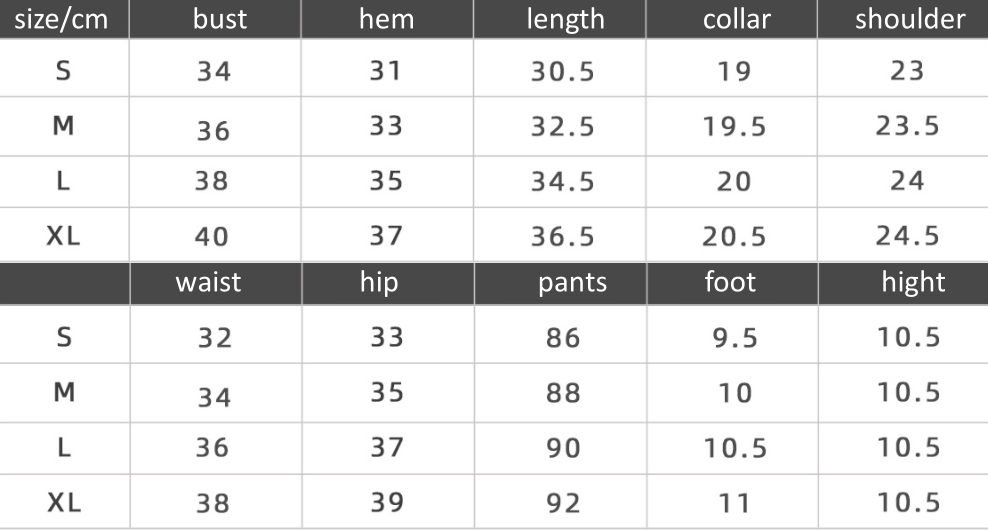Click the S size length value 30.5
The height and width of the screenshot is (530, 988).
pos(562,72)
